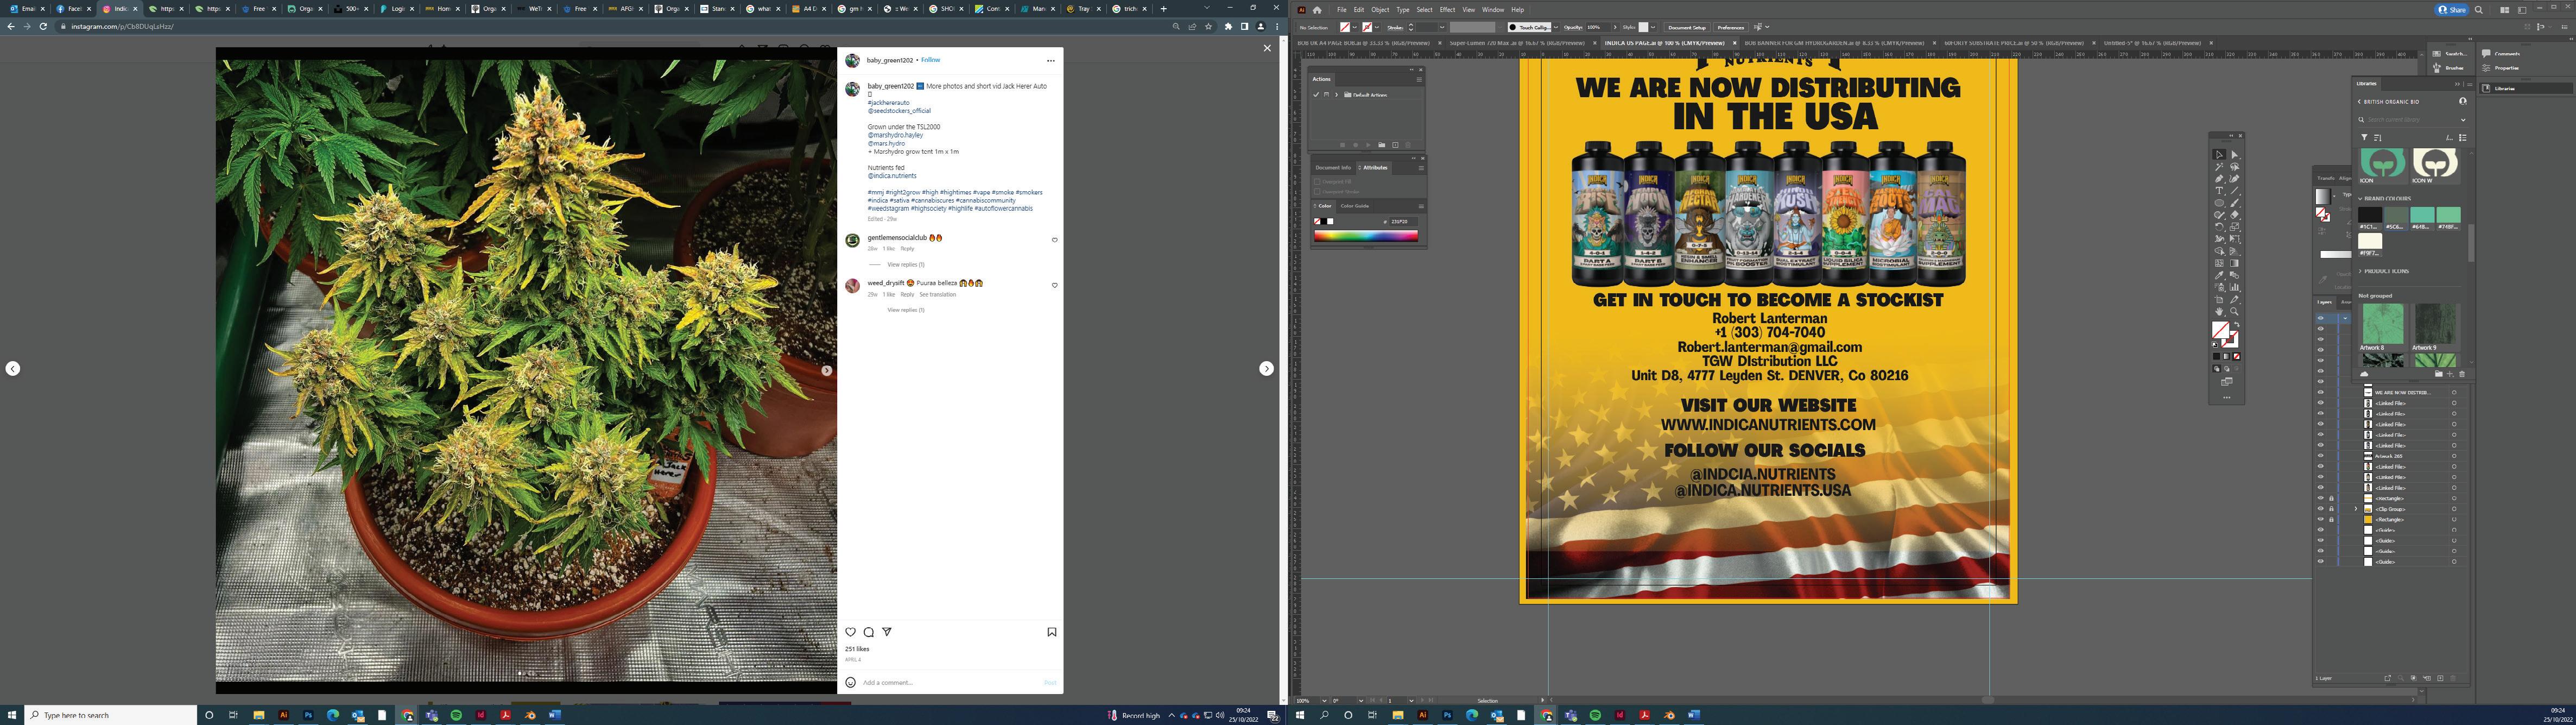The height and width of the screenshot is (725, 2576).
Task: Select the Rotate tool
Action: pos(2219,227)
